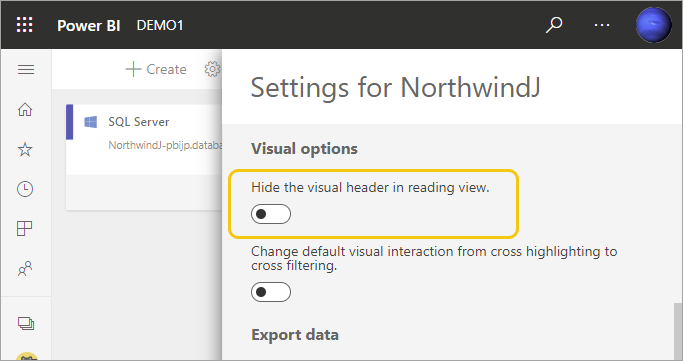Go to Home in the sidebar
The height and width of the screenshot is (361, 683).
pyautogui.click(x=25, y=109)
